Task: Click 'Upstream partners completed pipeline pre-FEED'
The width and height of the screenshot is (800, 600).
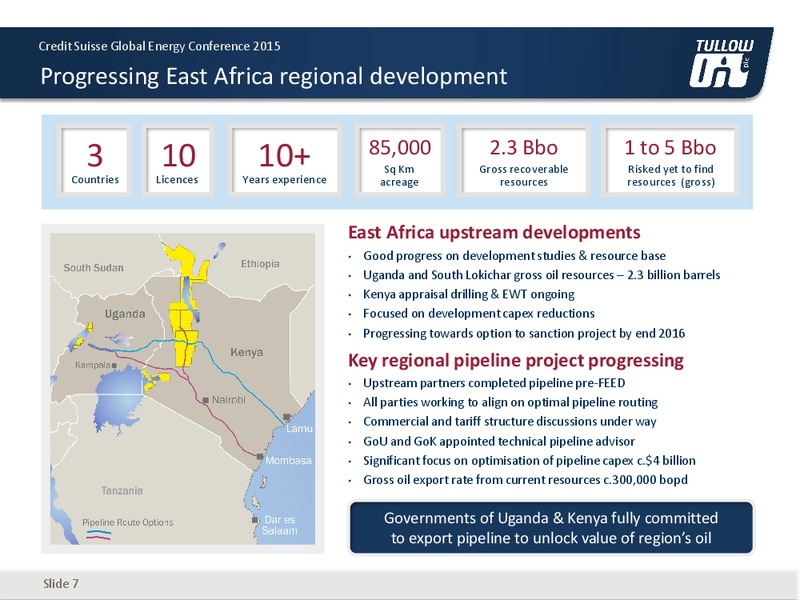Action: pyautogui.click(x=494, y=383)
